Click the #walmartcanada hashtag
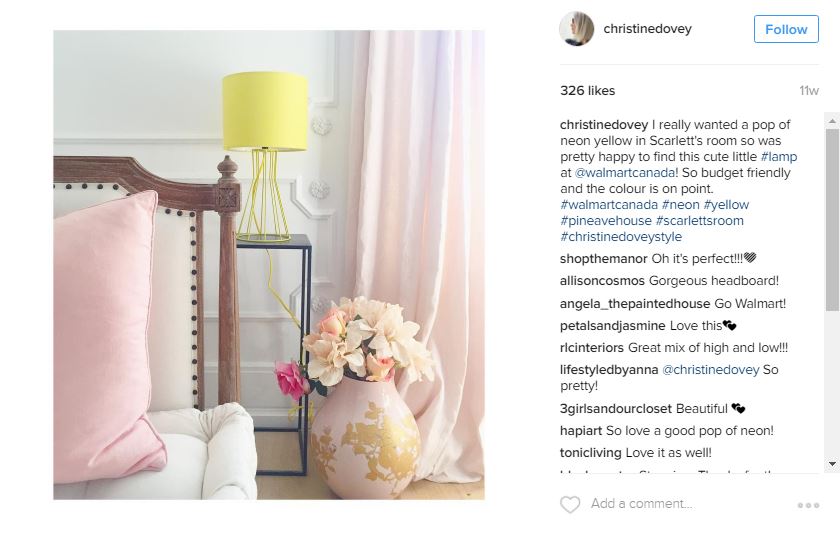The width and height of the screenshot is (840, 533). point(609,205)
